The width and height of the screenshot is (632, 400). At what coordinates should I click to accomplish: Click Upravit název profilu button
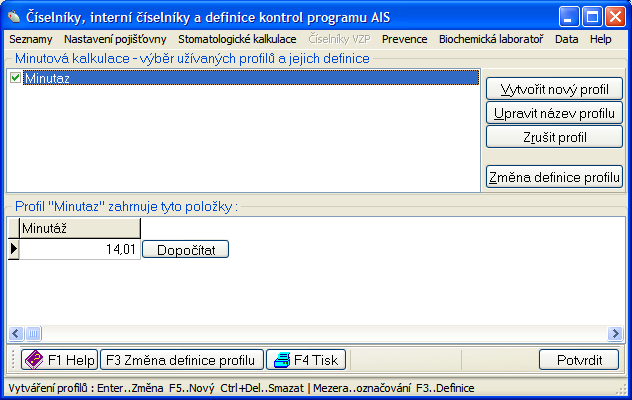[x=554, y=113]
